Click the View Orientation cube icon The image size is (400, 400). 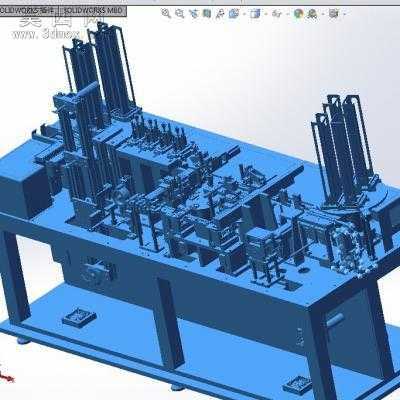click(x=234, y=14)
